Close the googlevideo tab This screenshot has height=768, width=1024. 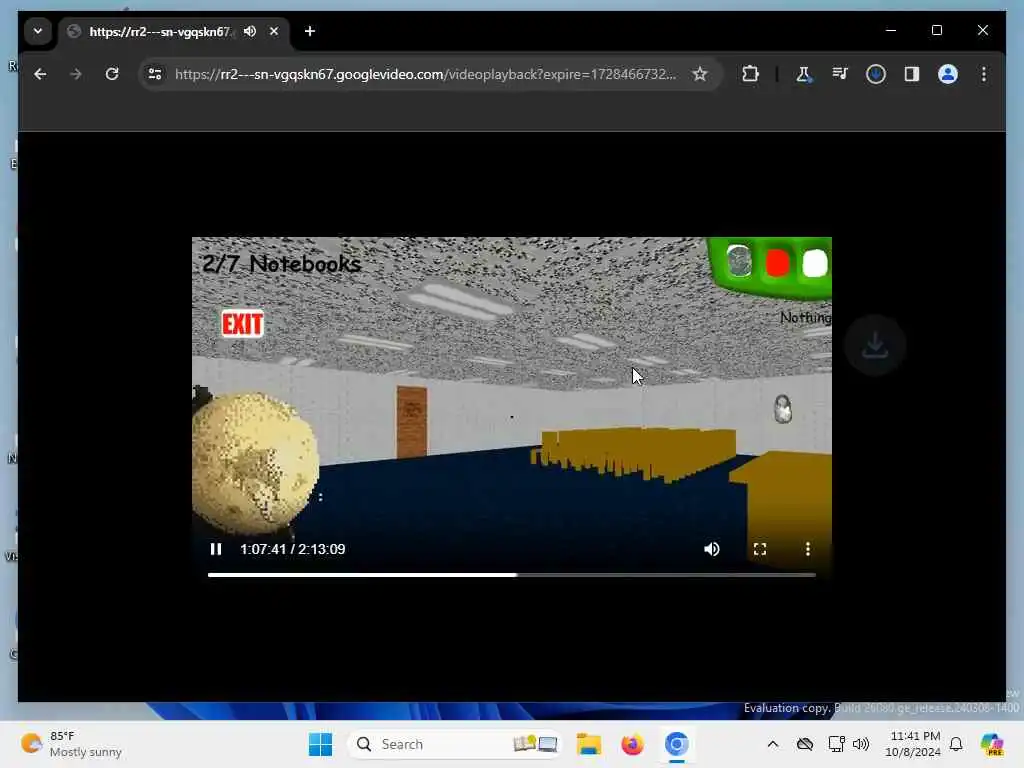[274, 31]
